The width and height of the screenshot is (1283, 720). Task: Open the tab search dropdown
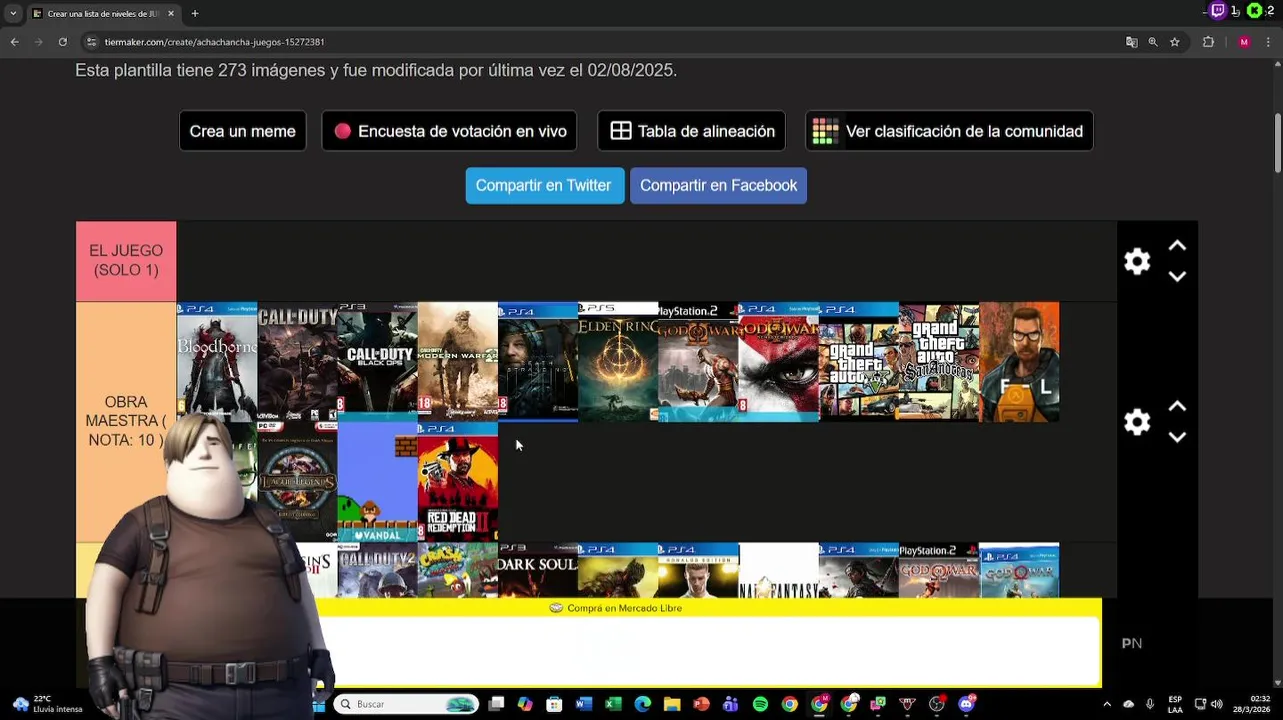pyautogui.click(x=13, y=14)
